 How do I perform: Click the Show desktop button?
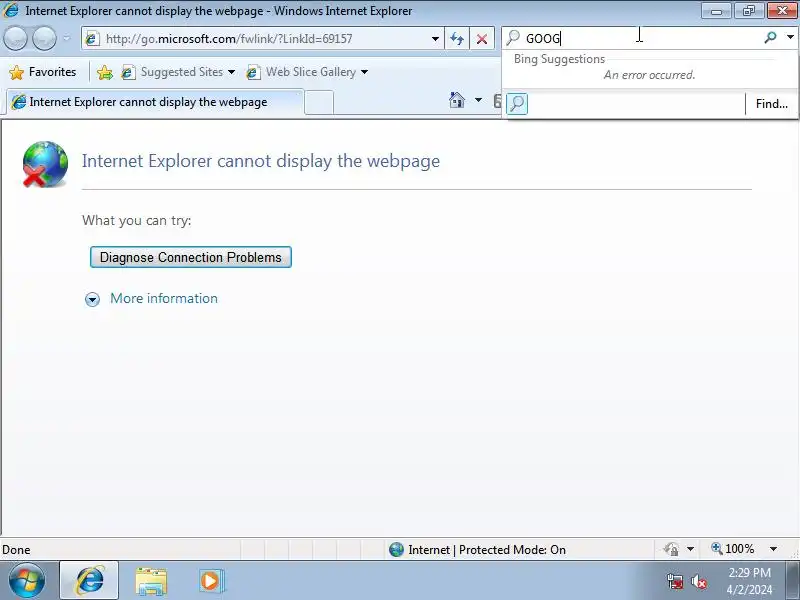(x=792, y=581)
